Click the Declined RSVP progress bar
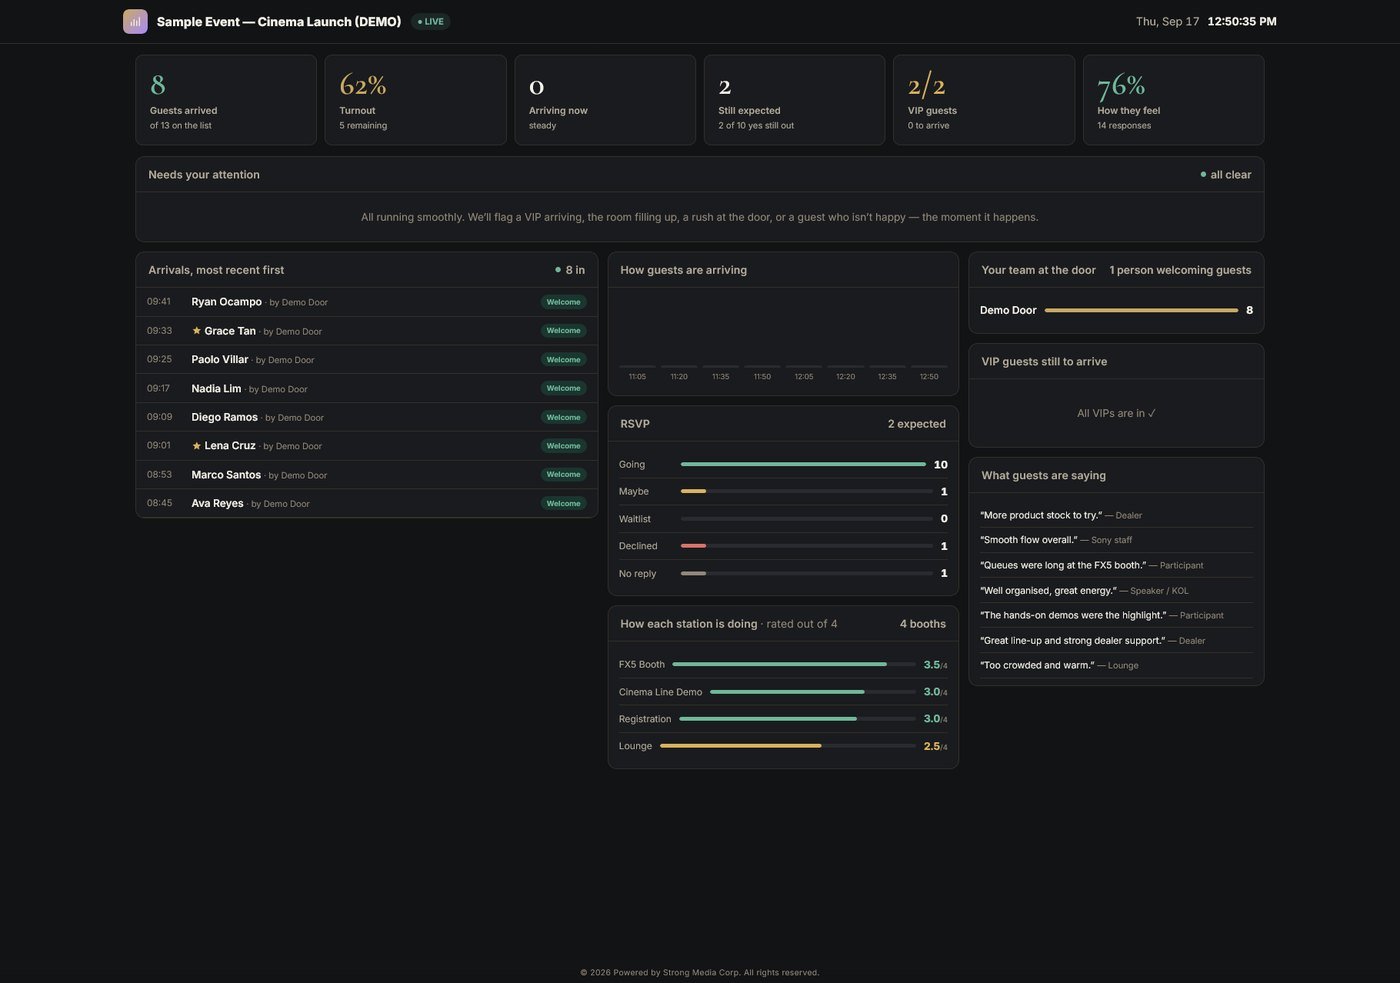 point(807,546)
